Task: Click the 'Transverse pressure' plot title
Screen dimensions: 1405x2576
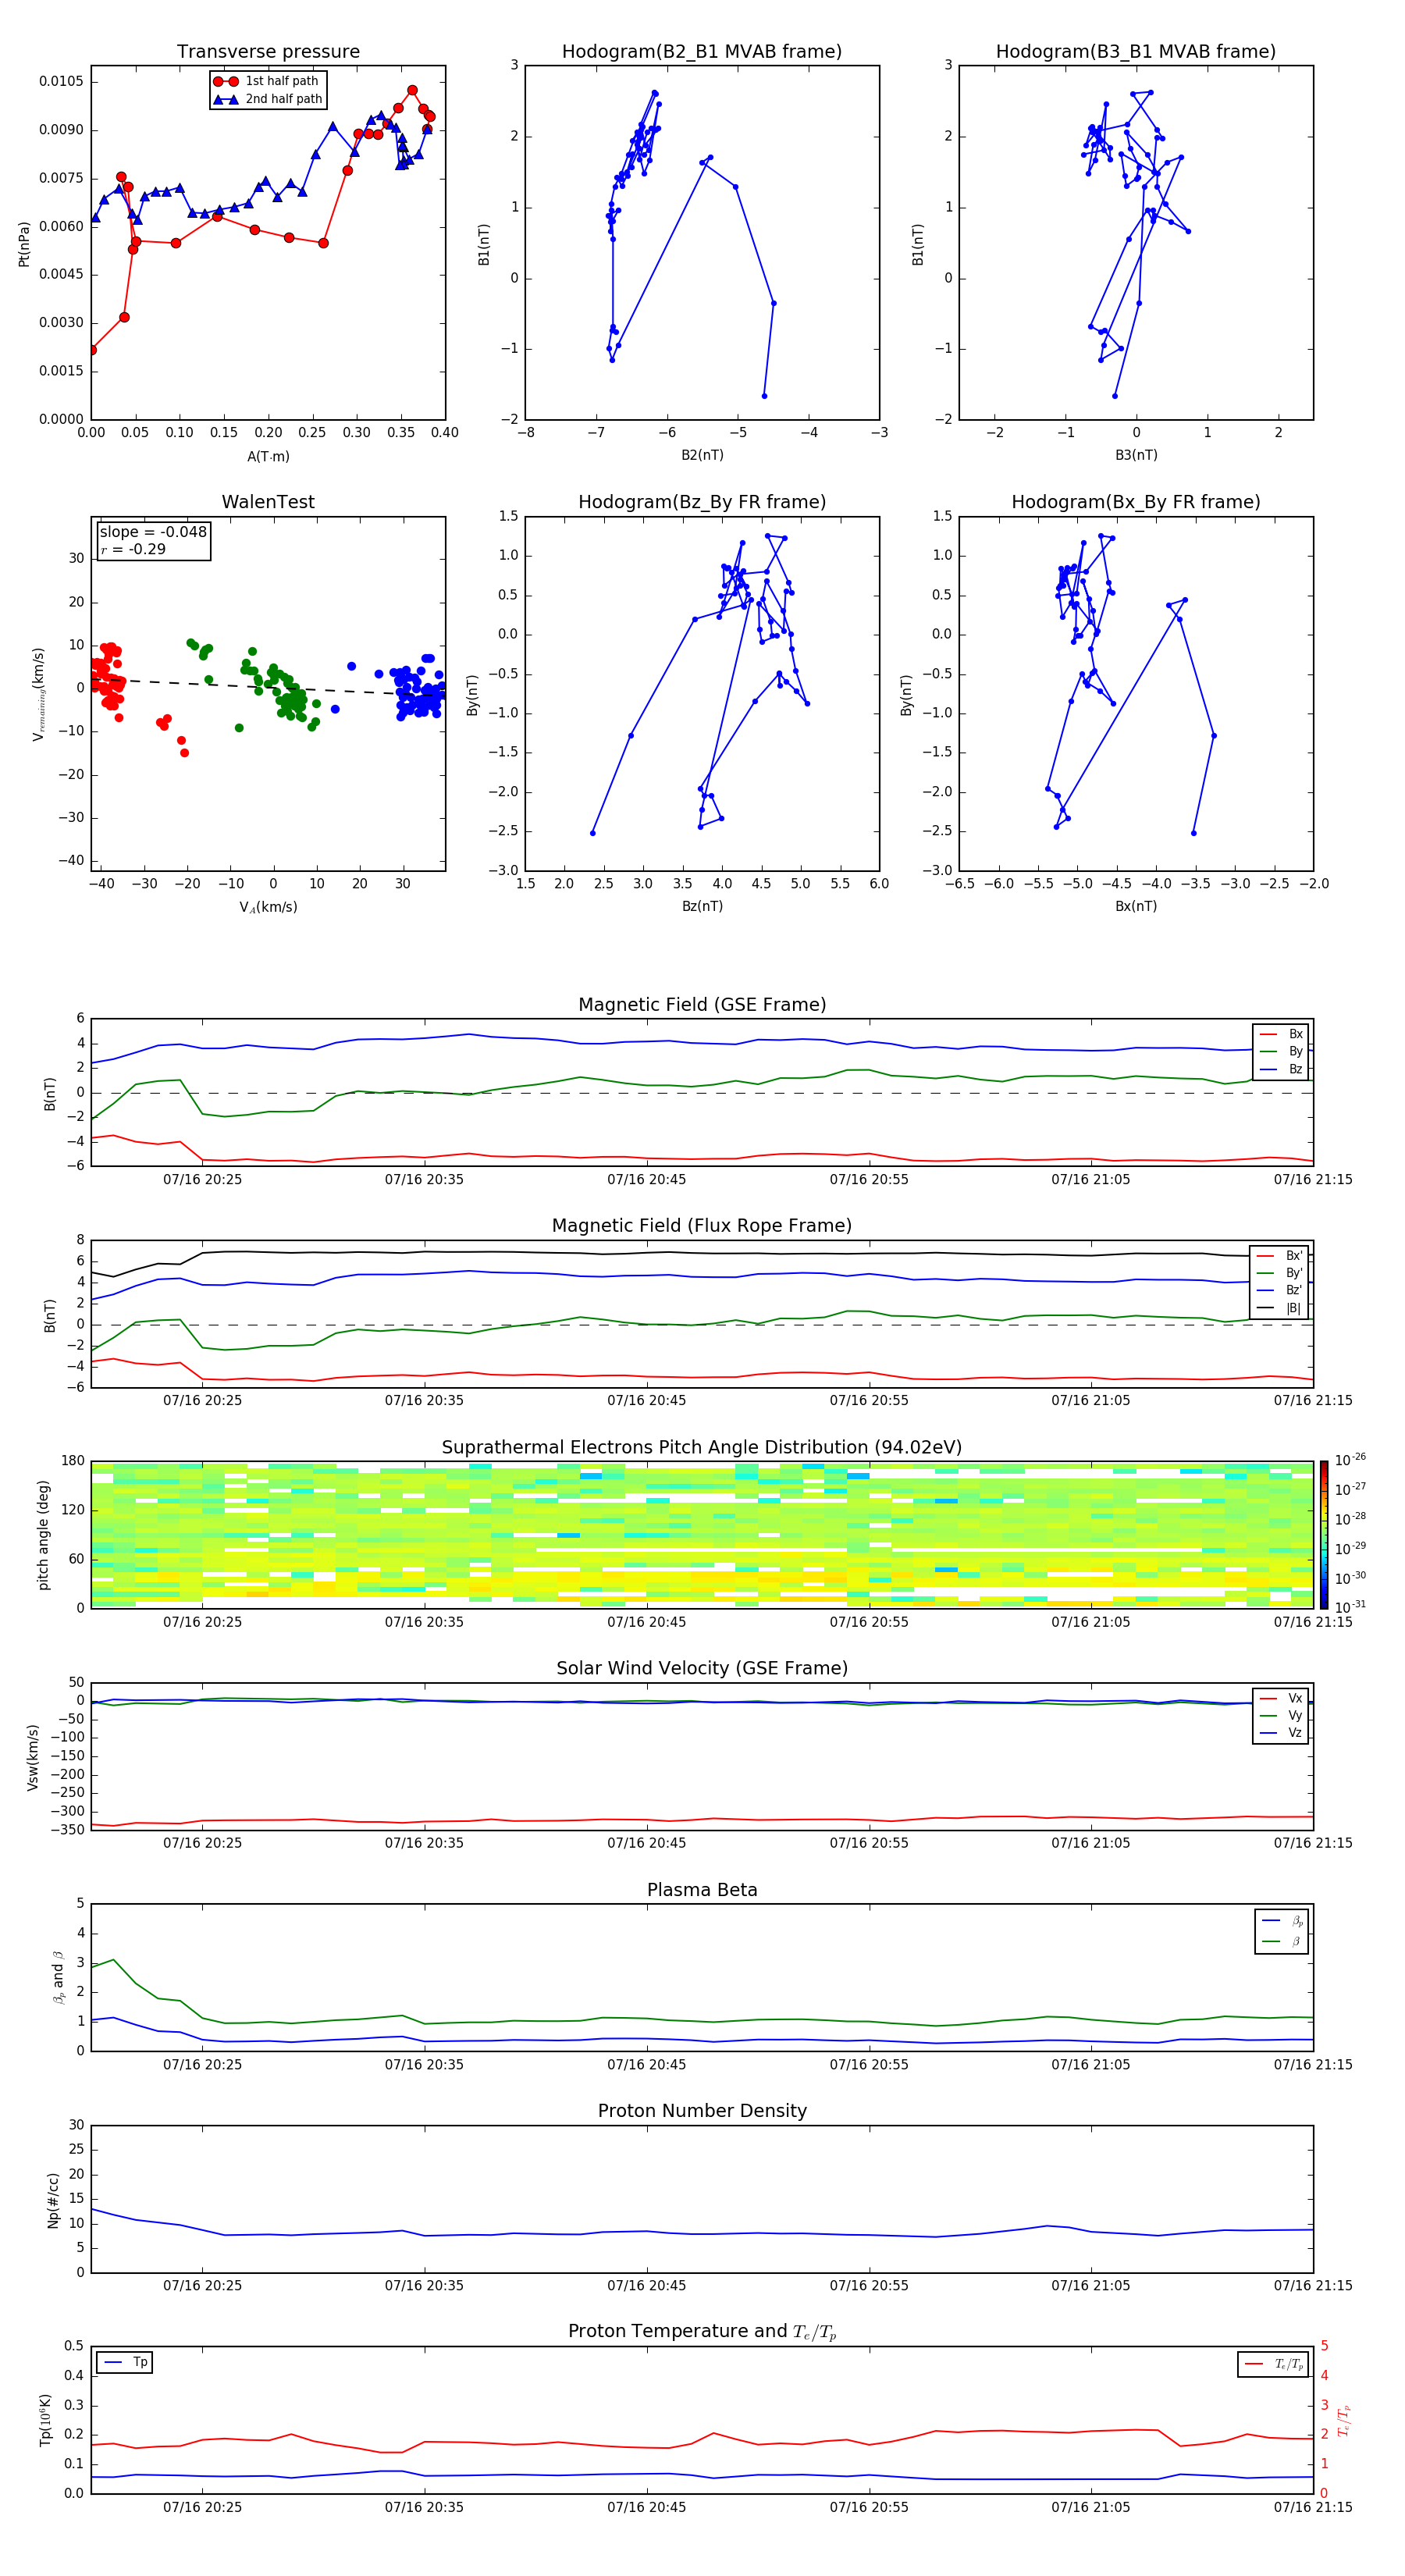Action: [268, 51]
